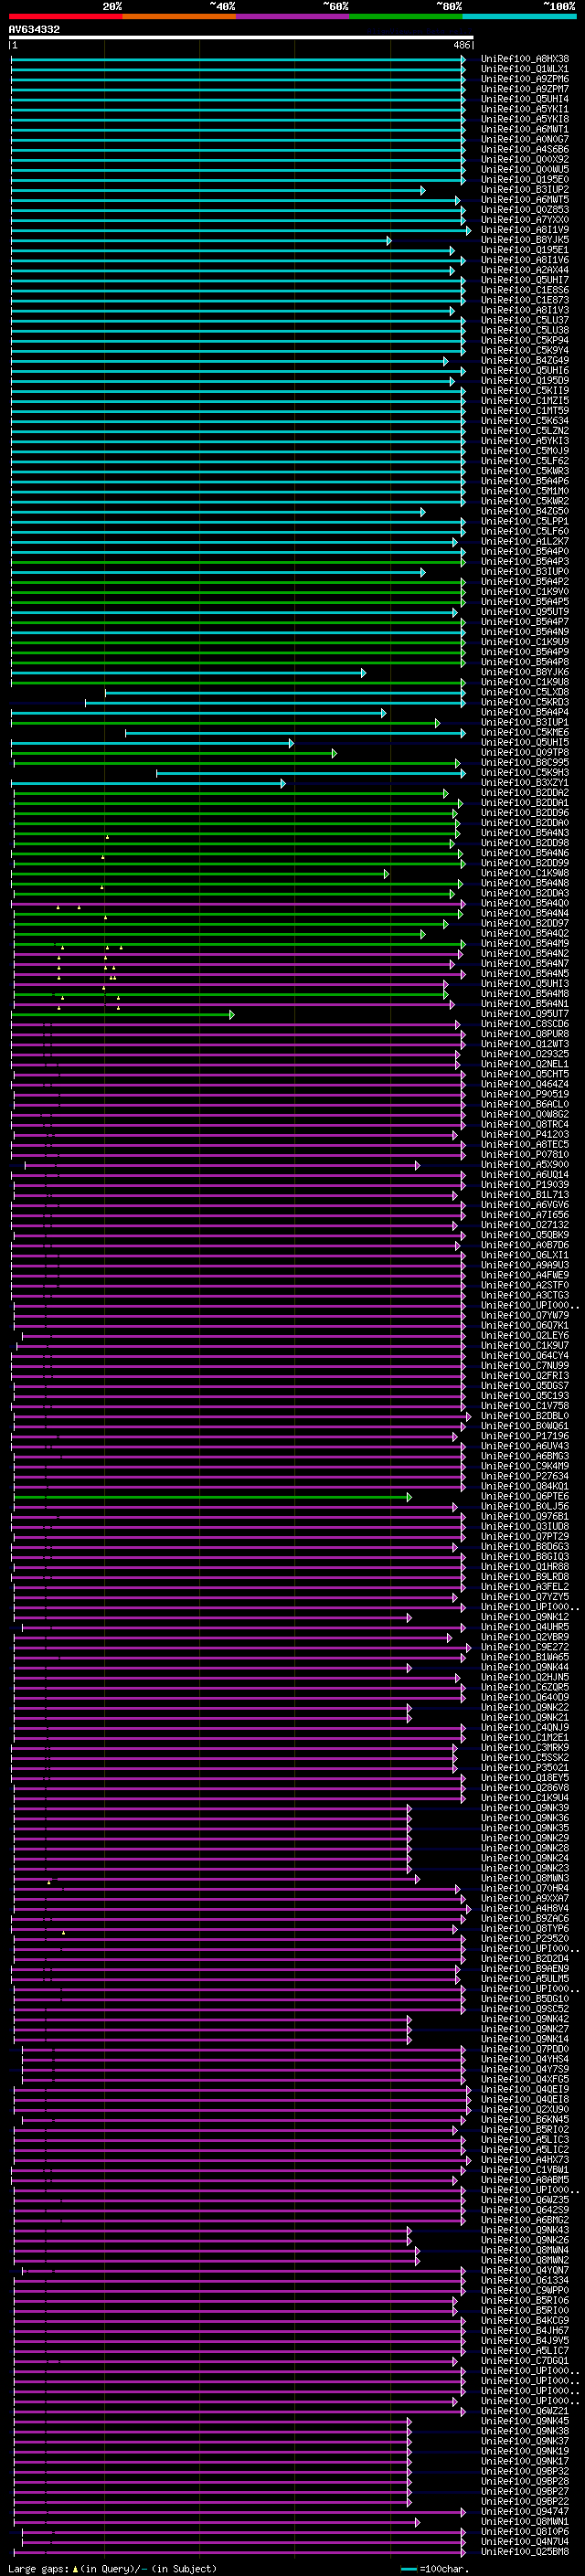Select label UniRef100_P35021
Viewport: 585px width, 2576px height.
(x=525, y=1768)
